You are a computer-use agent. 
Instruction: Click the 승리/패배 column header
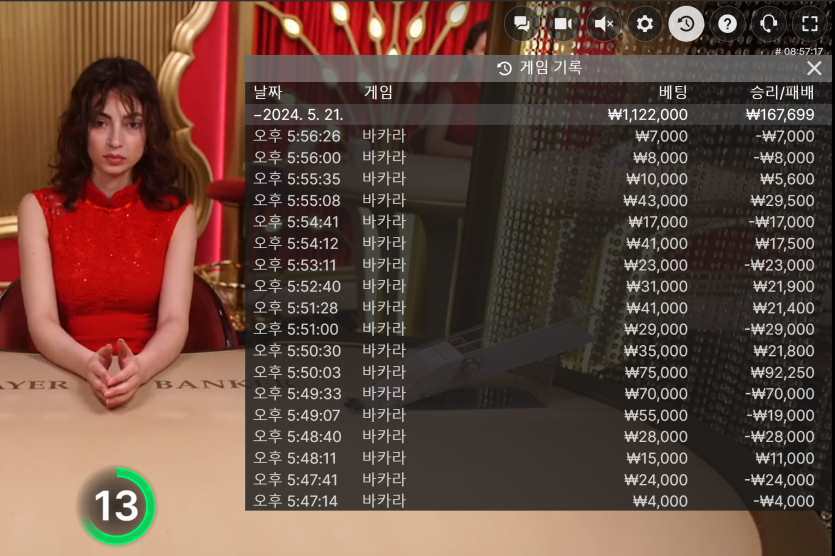782,92
